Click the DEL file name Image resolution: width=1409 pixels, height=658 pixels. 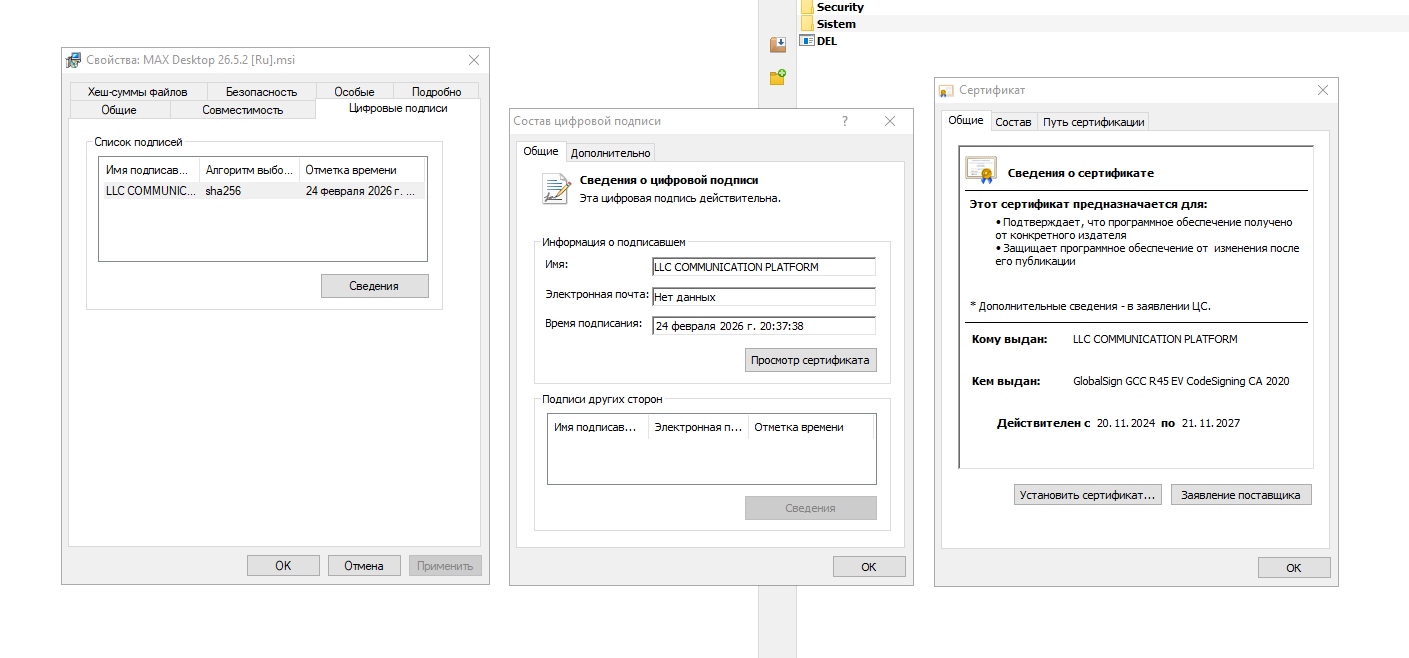827,41
